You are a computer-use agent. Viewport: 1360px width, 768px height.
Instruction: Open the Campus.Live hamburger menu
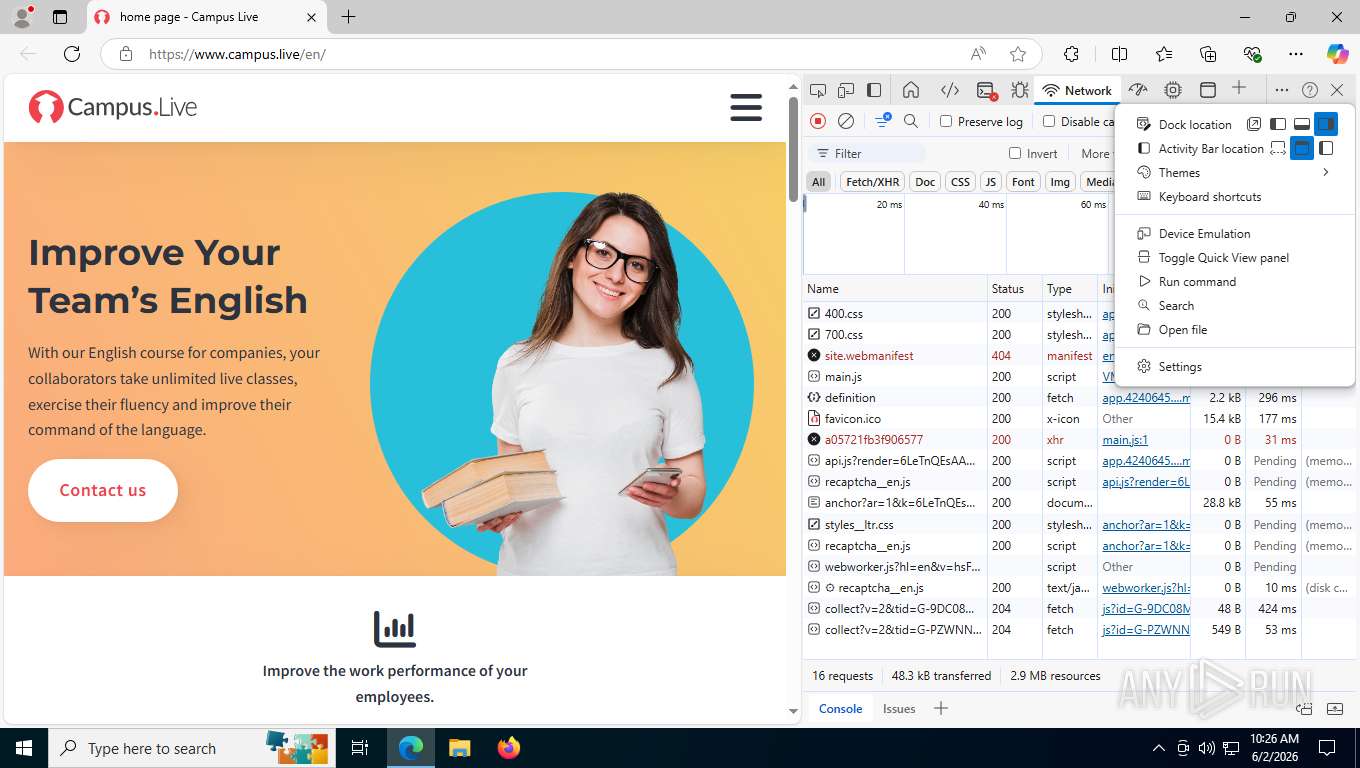coord(746,107)
